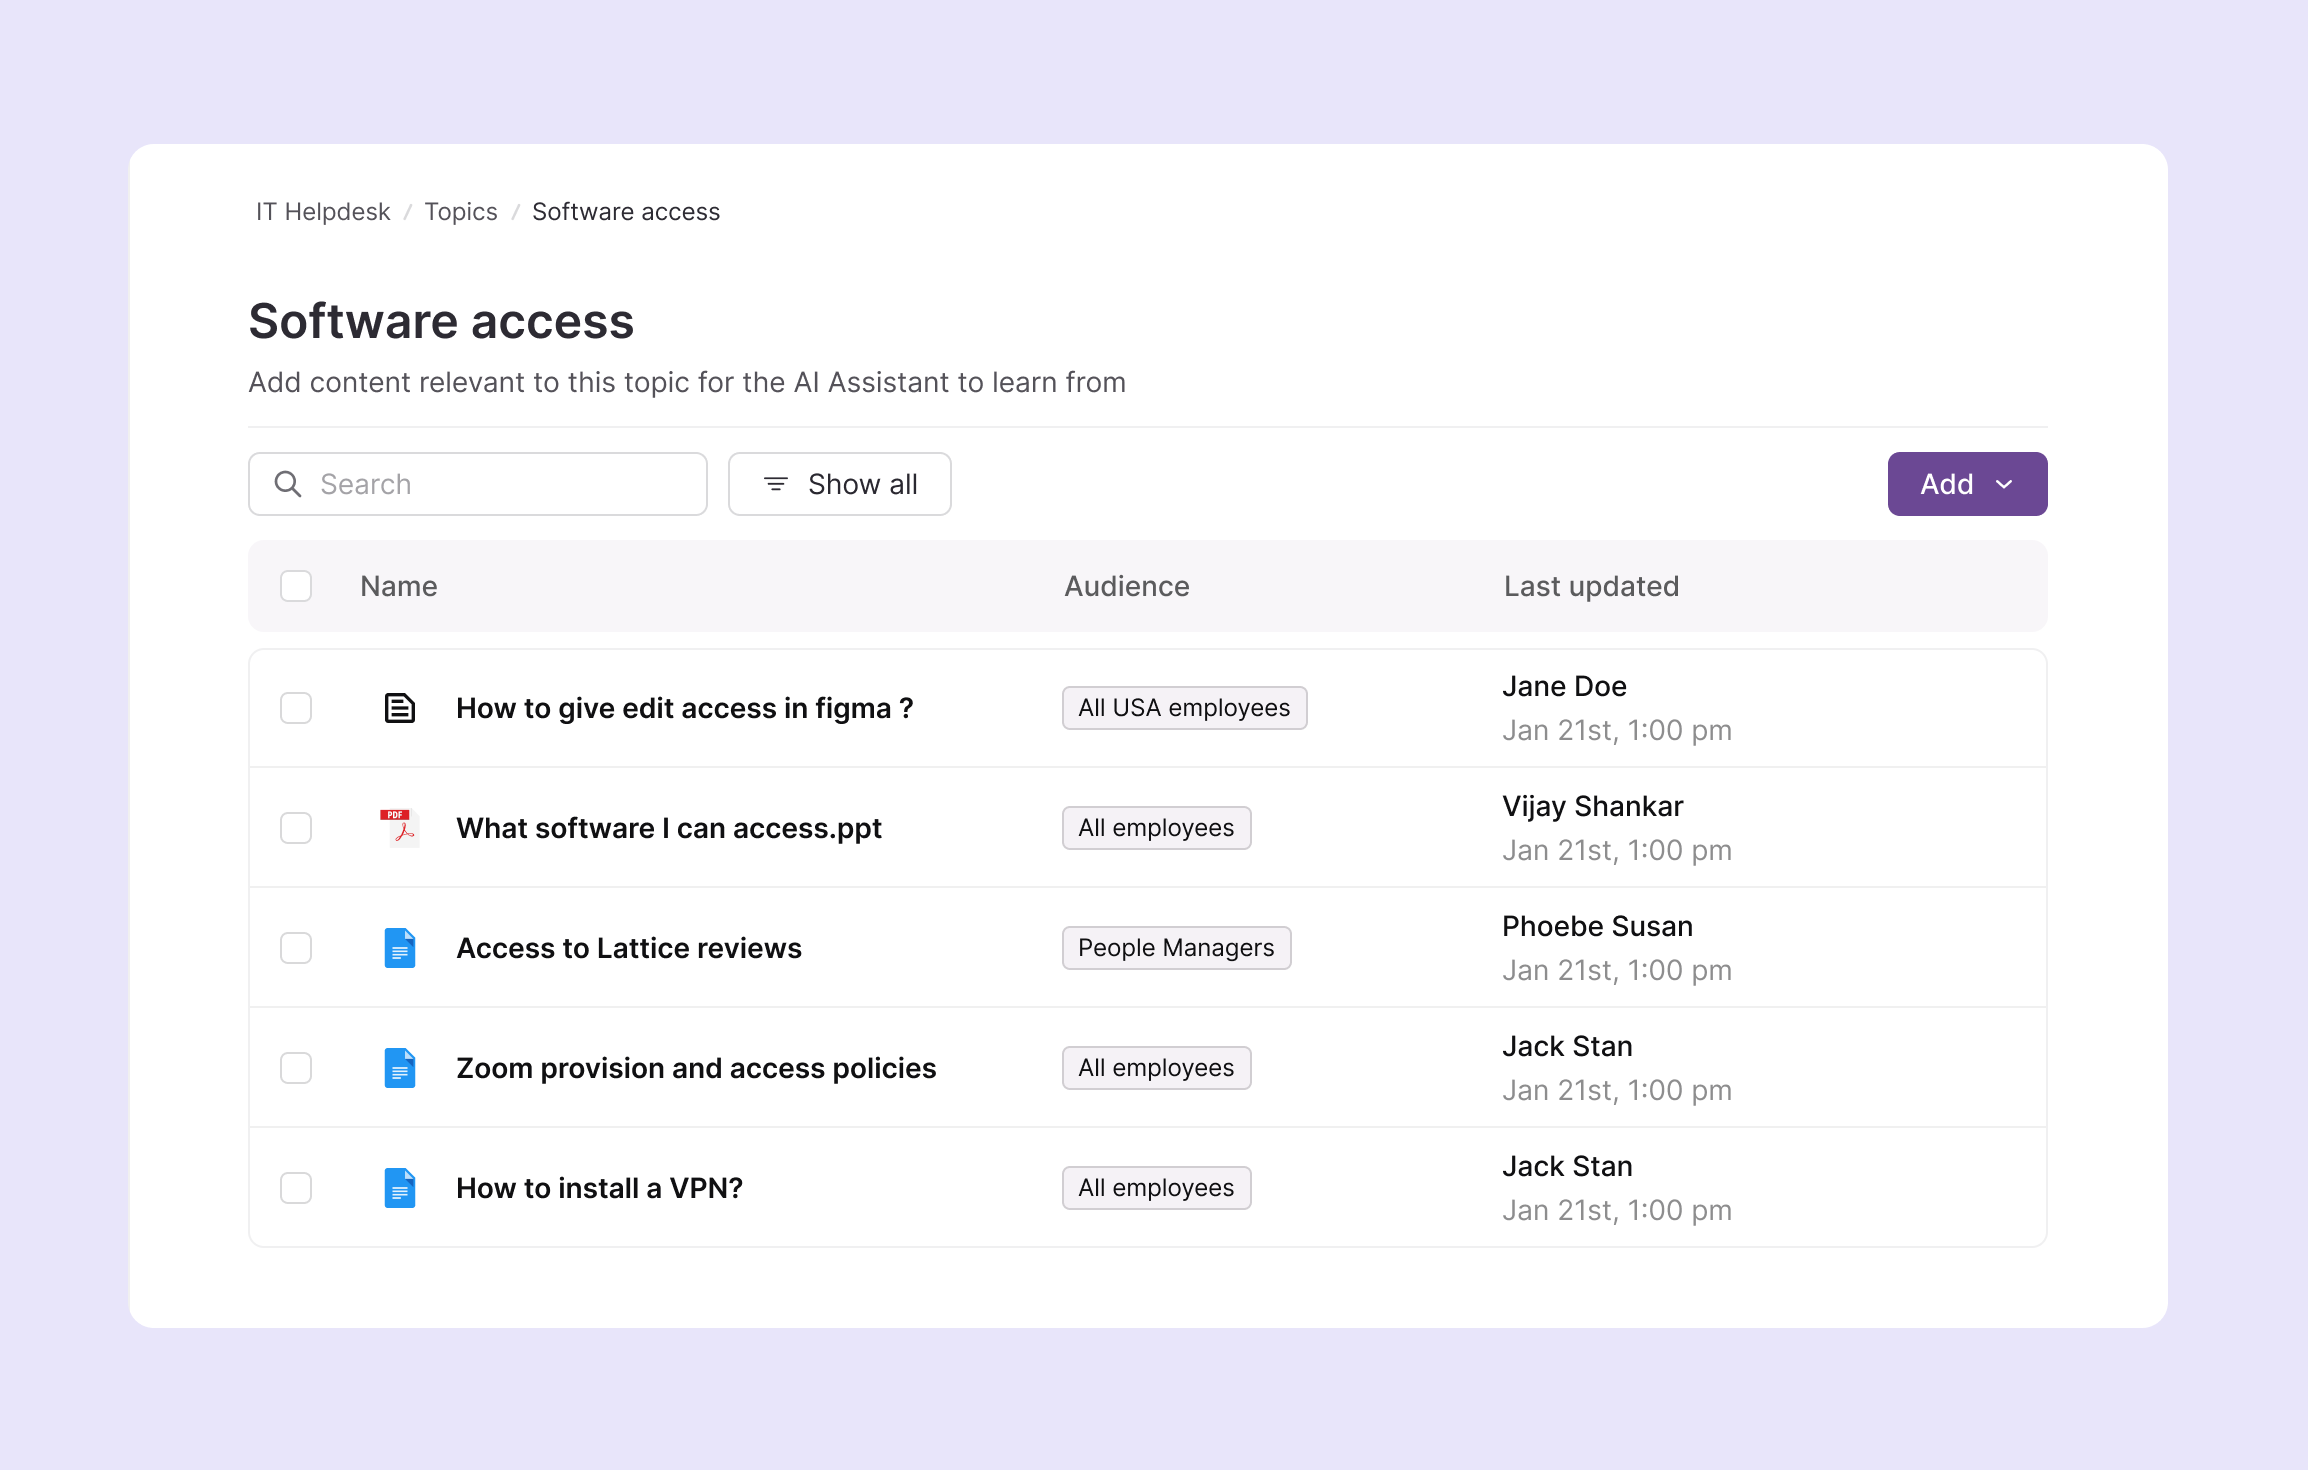Click the magnifying glass search icon
The height and width of the screenshot is (1470, 2308).
(288, 484)
